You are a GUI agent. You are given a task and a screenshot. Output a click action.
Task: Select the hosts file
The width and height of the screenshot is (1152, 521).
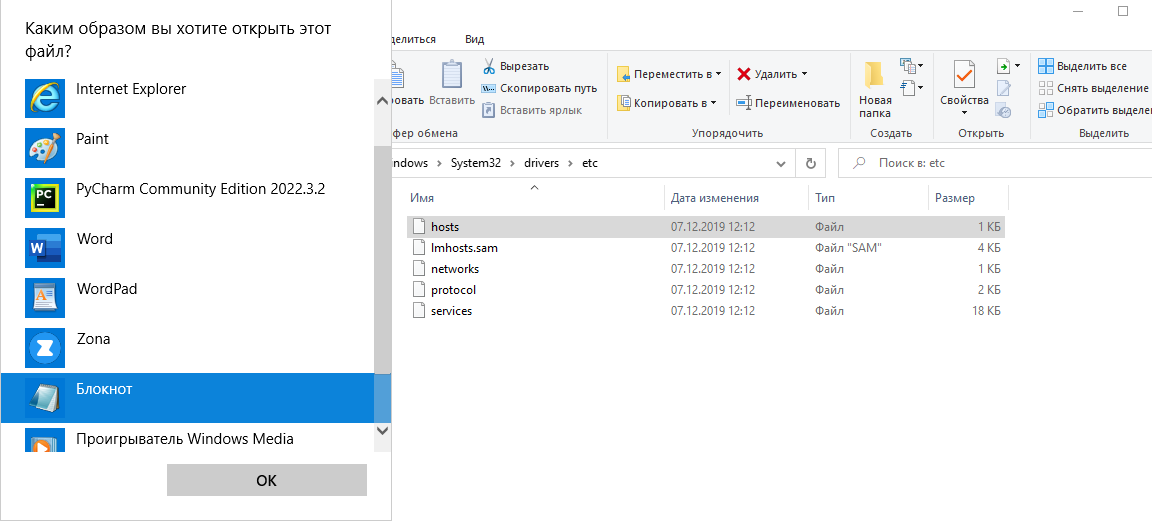(x=705, y=226)
